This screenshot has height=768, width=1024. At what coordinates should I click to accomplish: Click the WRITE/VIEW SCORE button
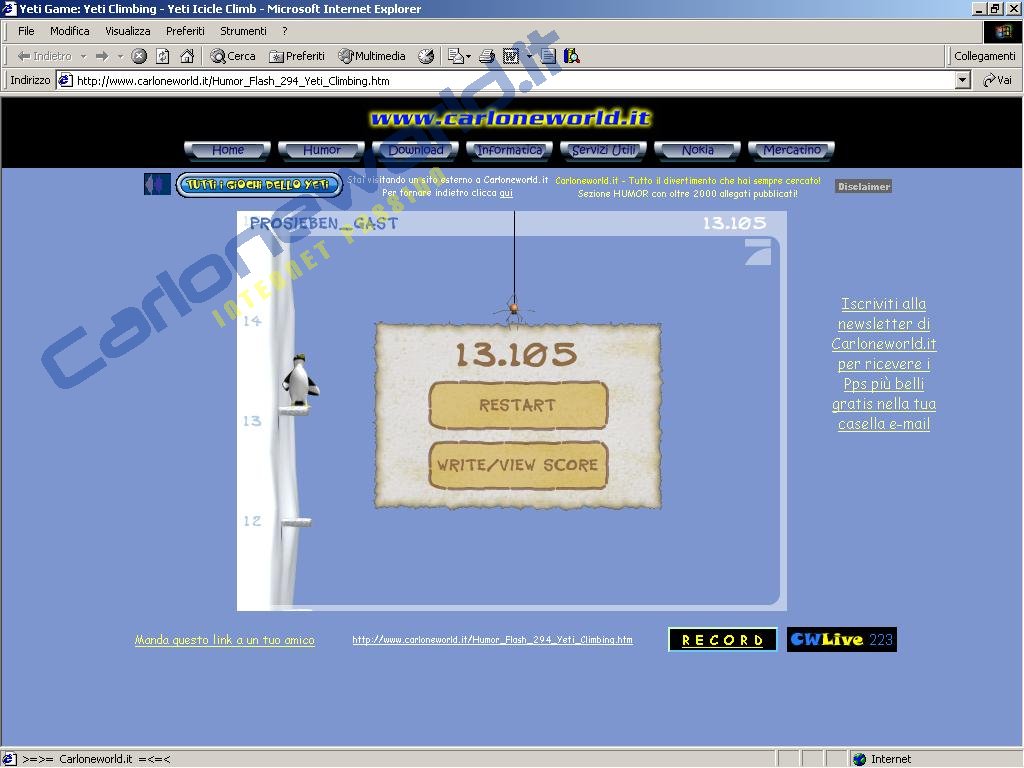click(x=518, y=465)
